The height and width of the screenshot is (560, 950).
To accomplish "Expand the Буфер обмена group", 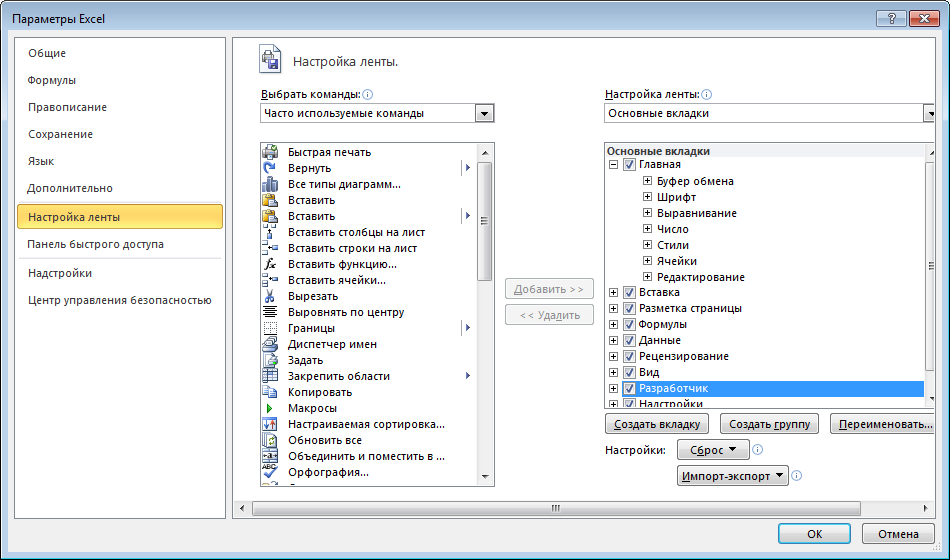I will (x=647, y=181).
